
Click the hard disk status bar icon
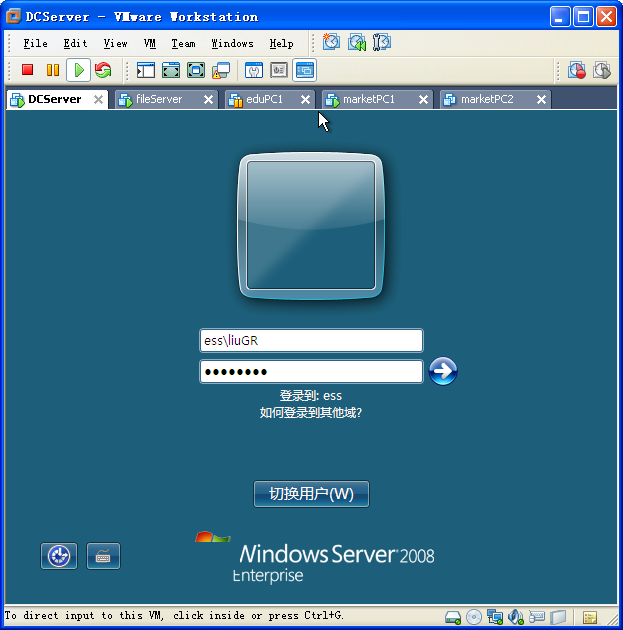click(453, 616)
